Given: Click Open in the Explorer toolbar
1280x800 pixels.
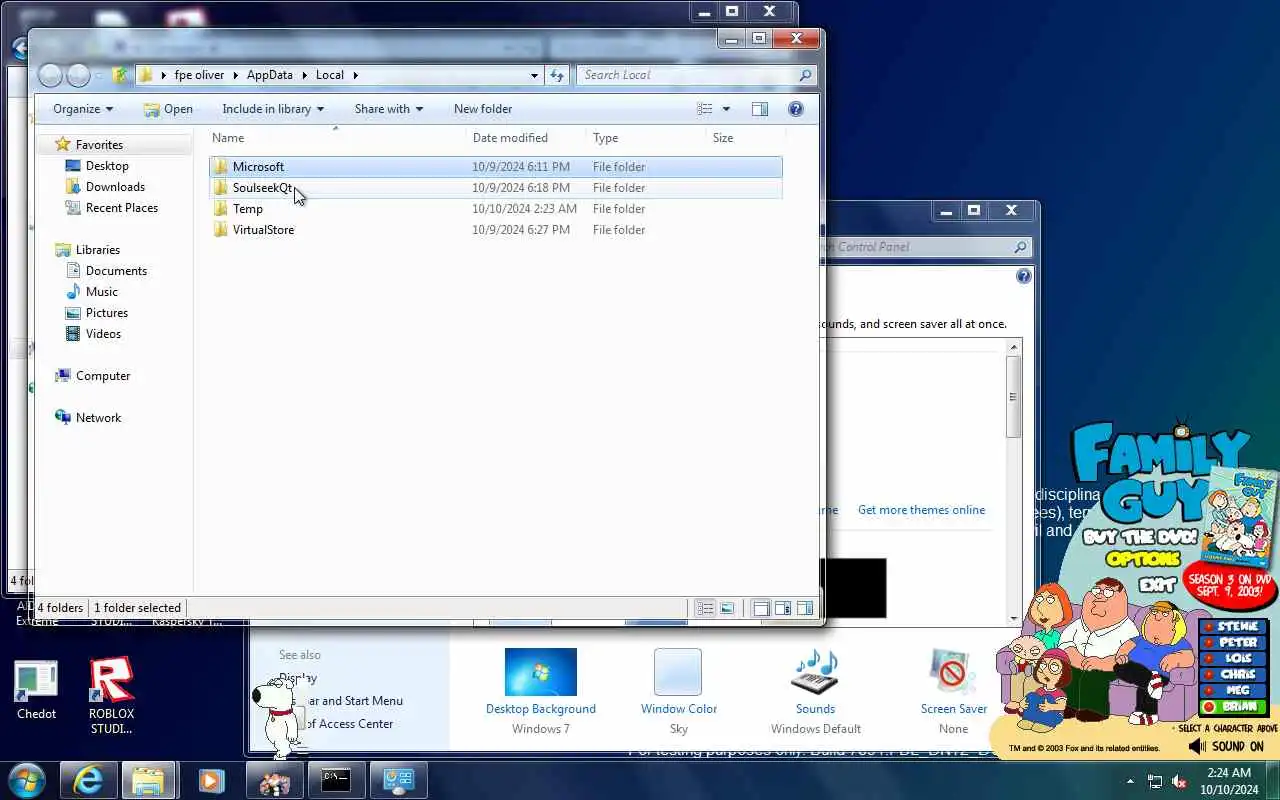Looking at the screenshot, I should [x=168, y=109].
